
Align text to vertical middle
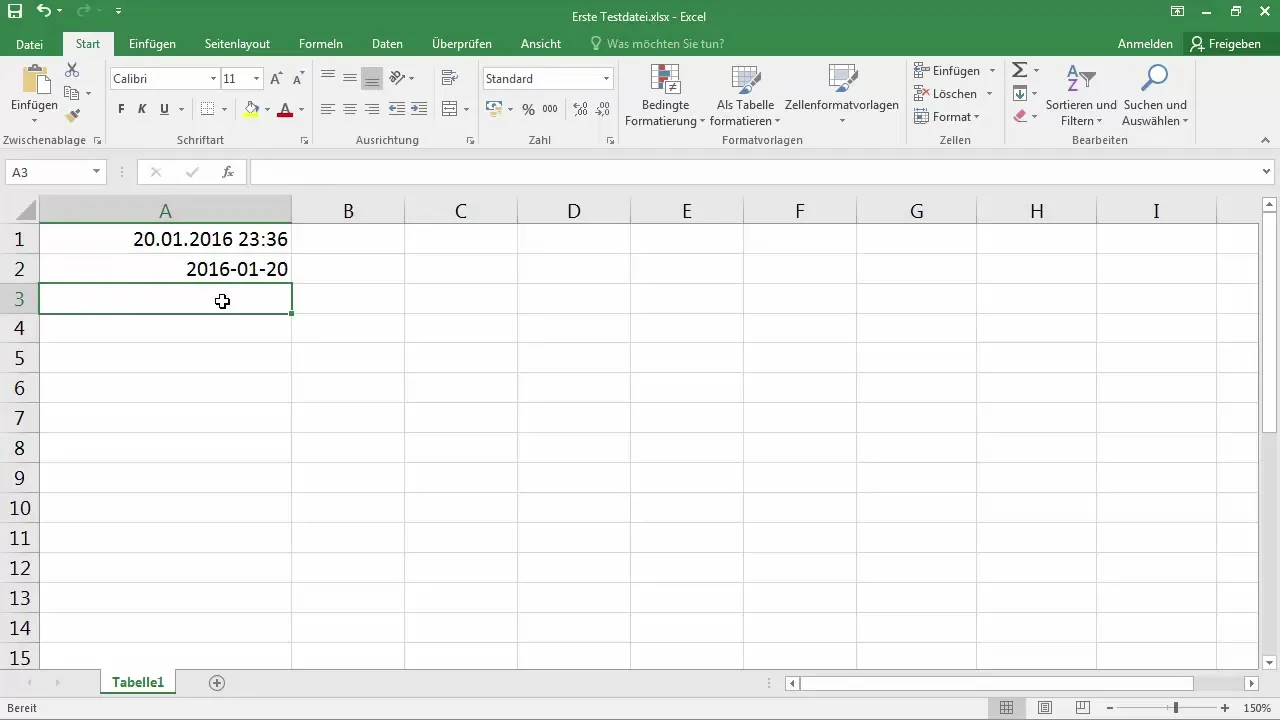point(350,78)
